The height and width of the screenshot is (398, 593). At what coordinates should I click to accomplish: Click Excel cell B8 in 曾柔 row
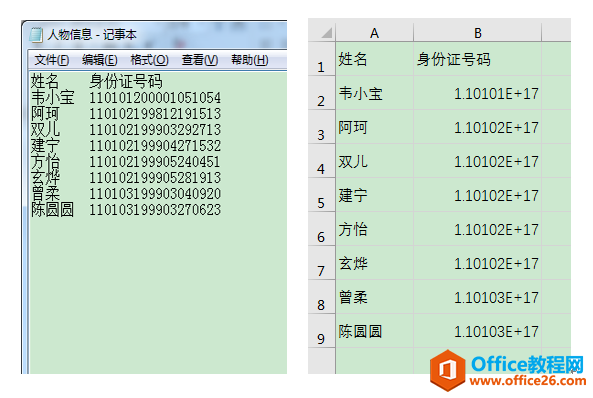click(478, 297)
